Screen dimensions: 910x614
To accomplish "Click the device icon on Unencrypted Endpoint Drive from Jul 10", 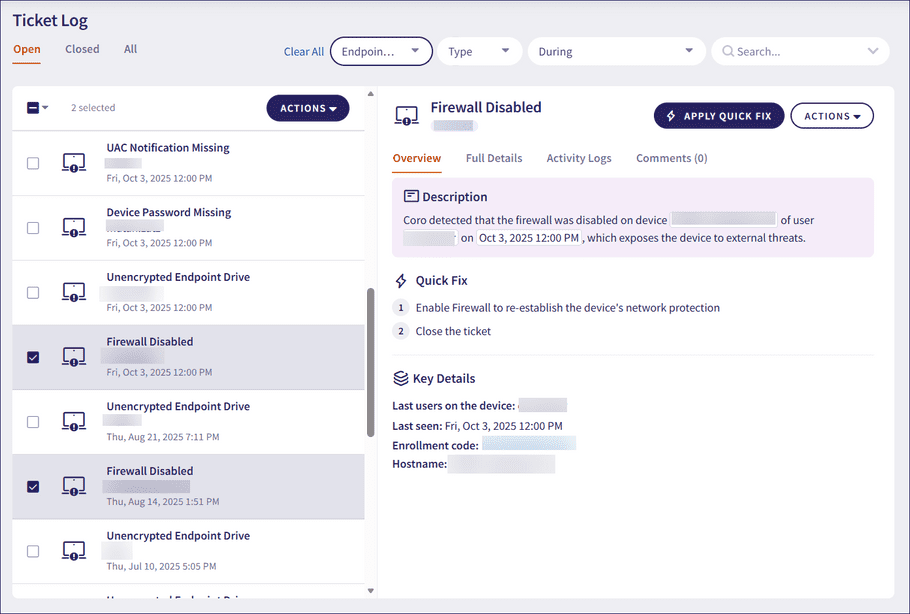I will [73, 550].
